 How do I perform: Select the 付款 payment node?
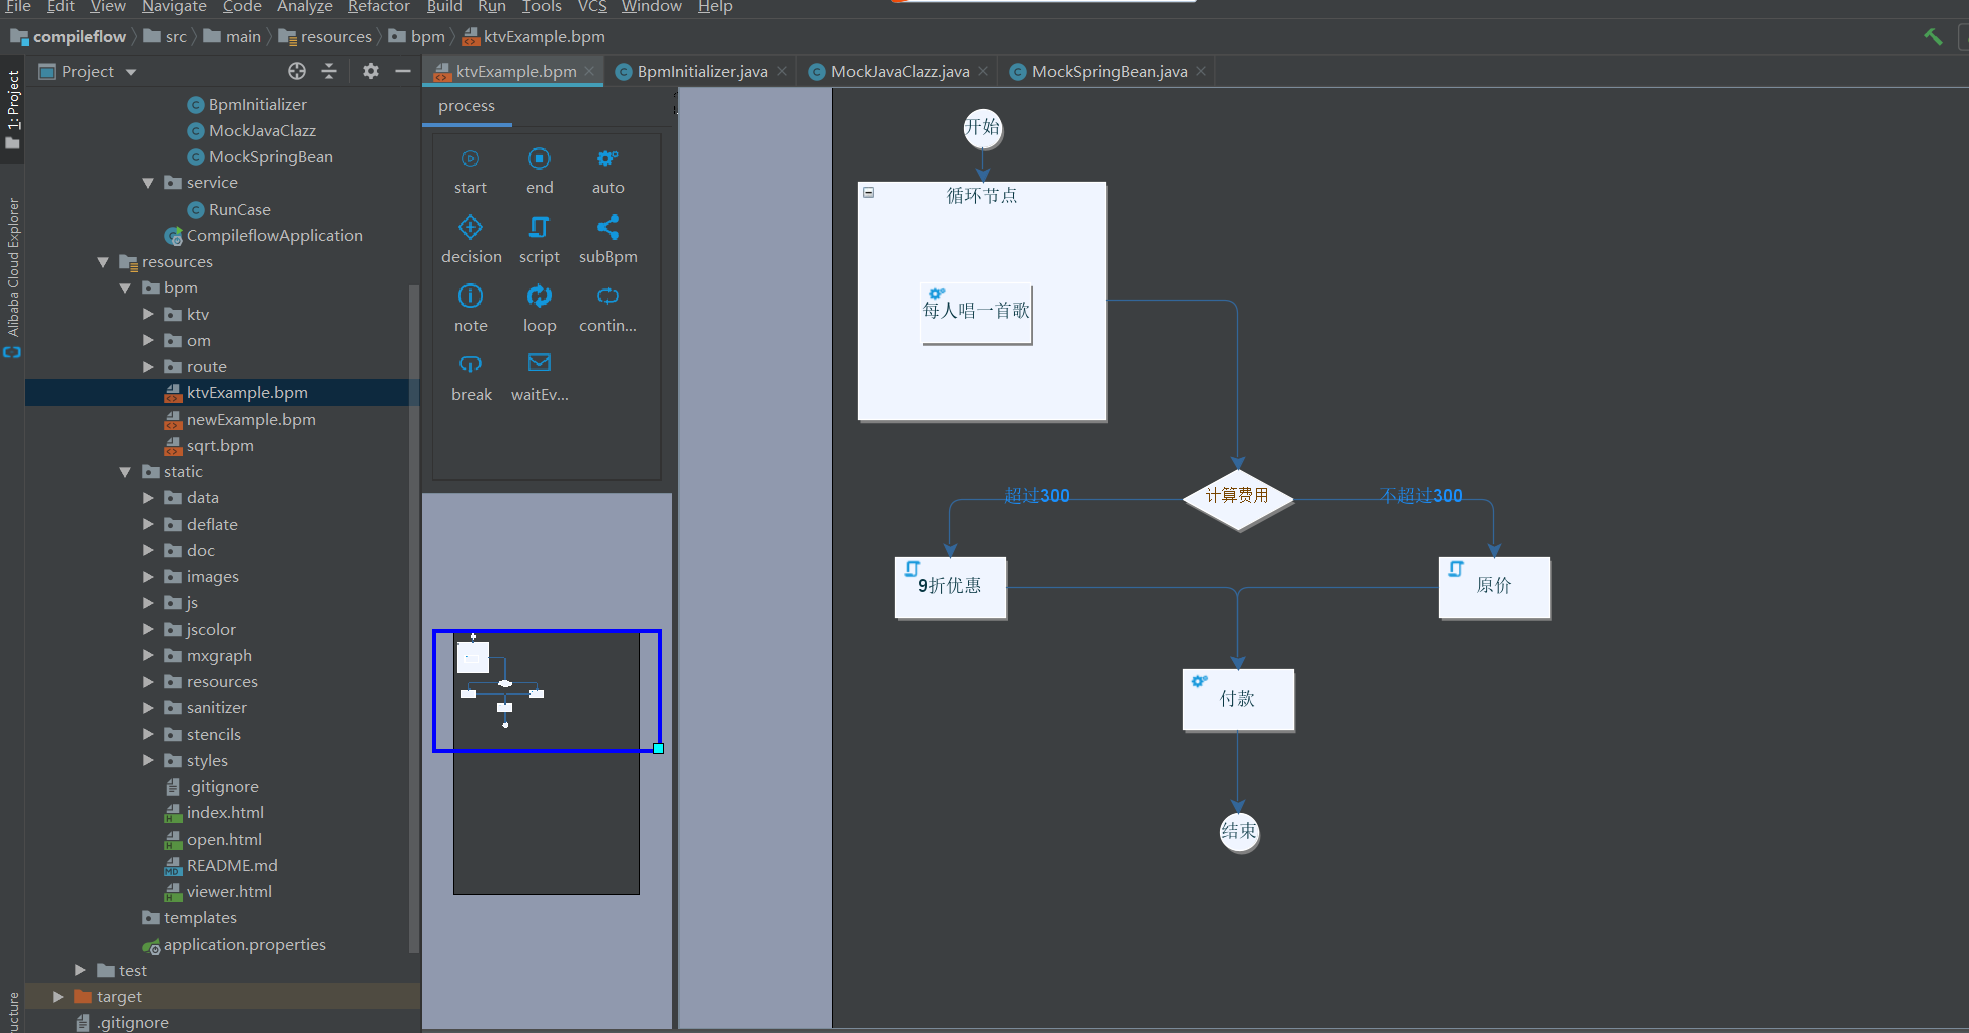point(1238,698)
